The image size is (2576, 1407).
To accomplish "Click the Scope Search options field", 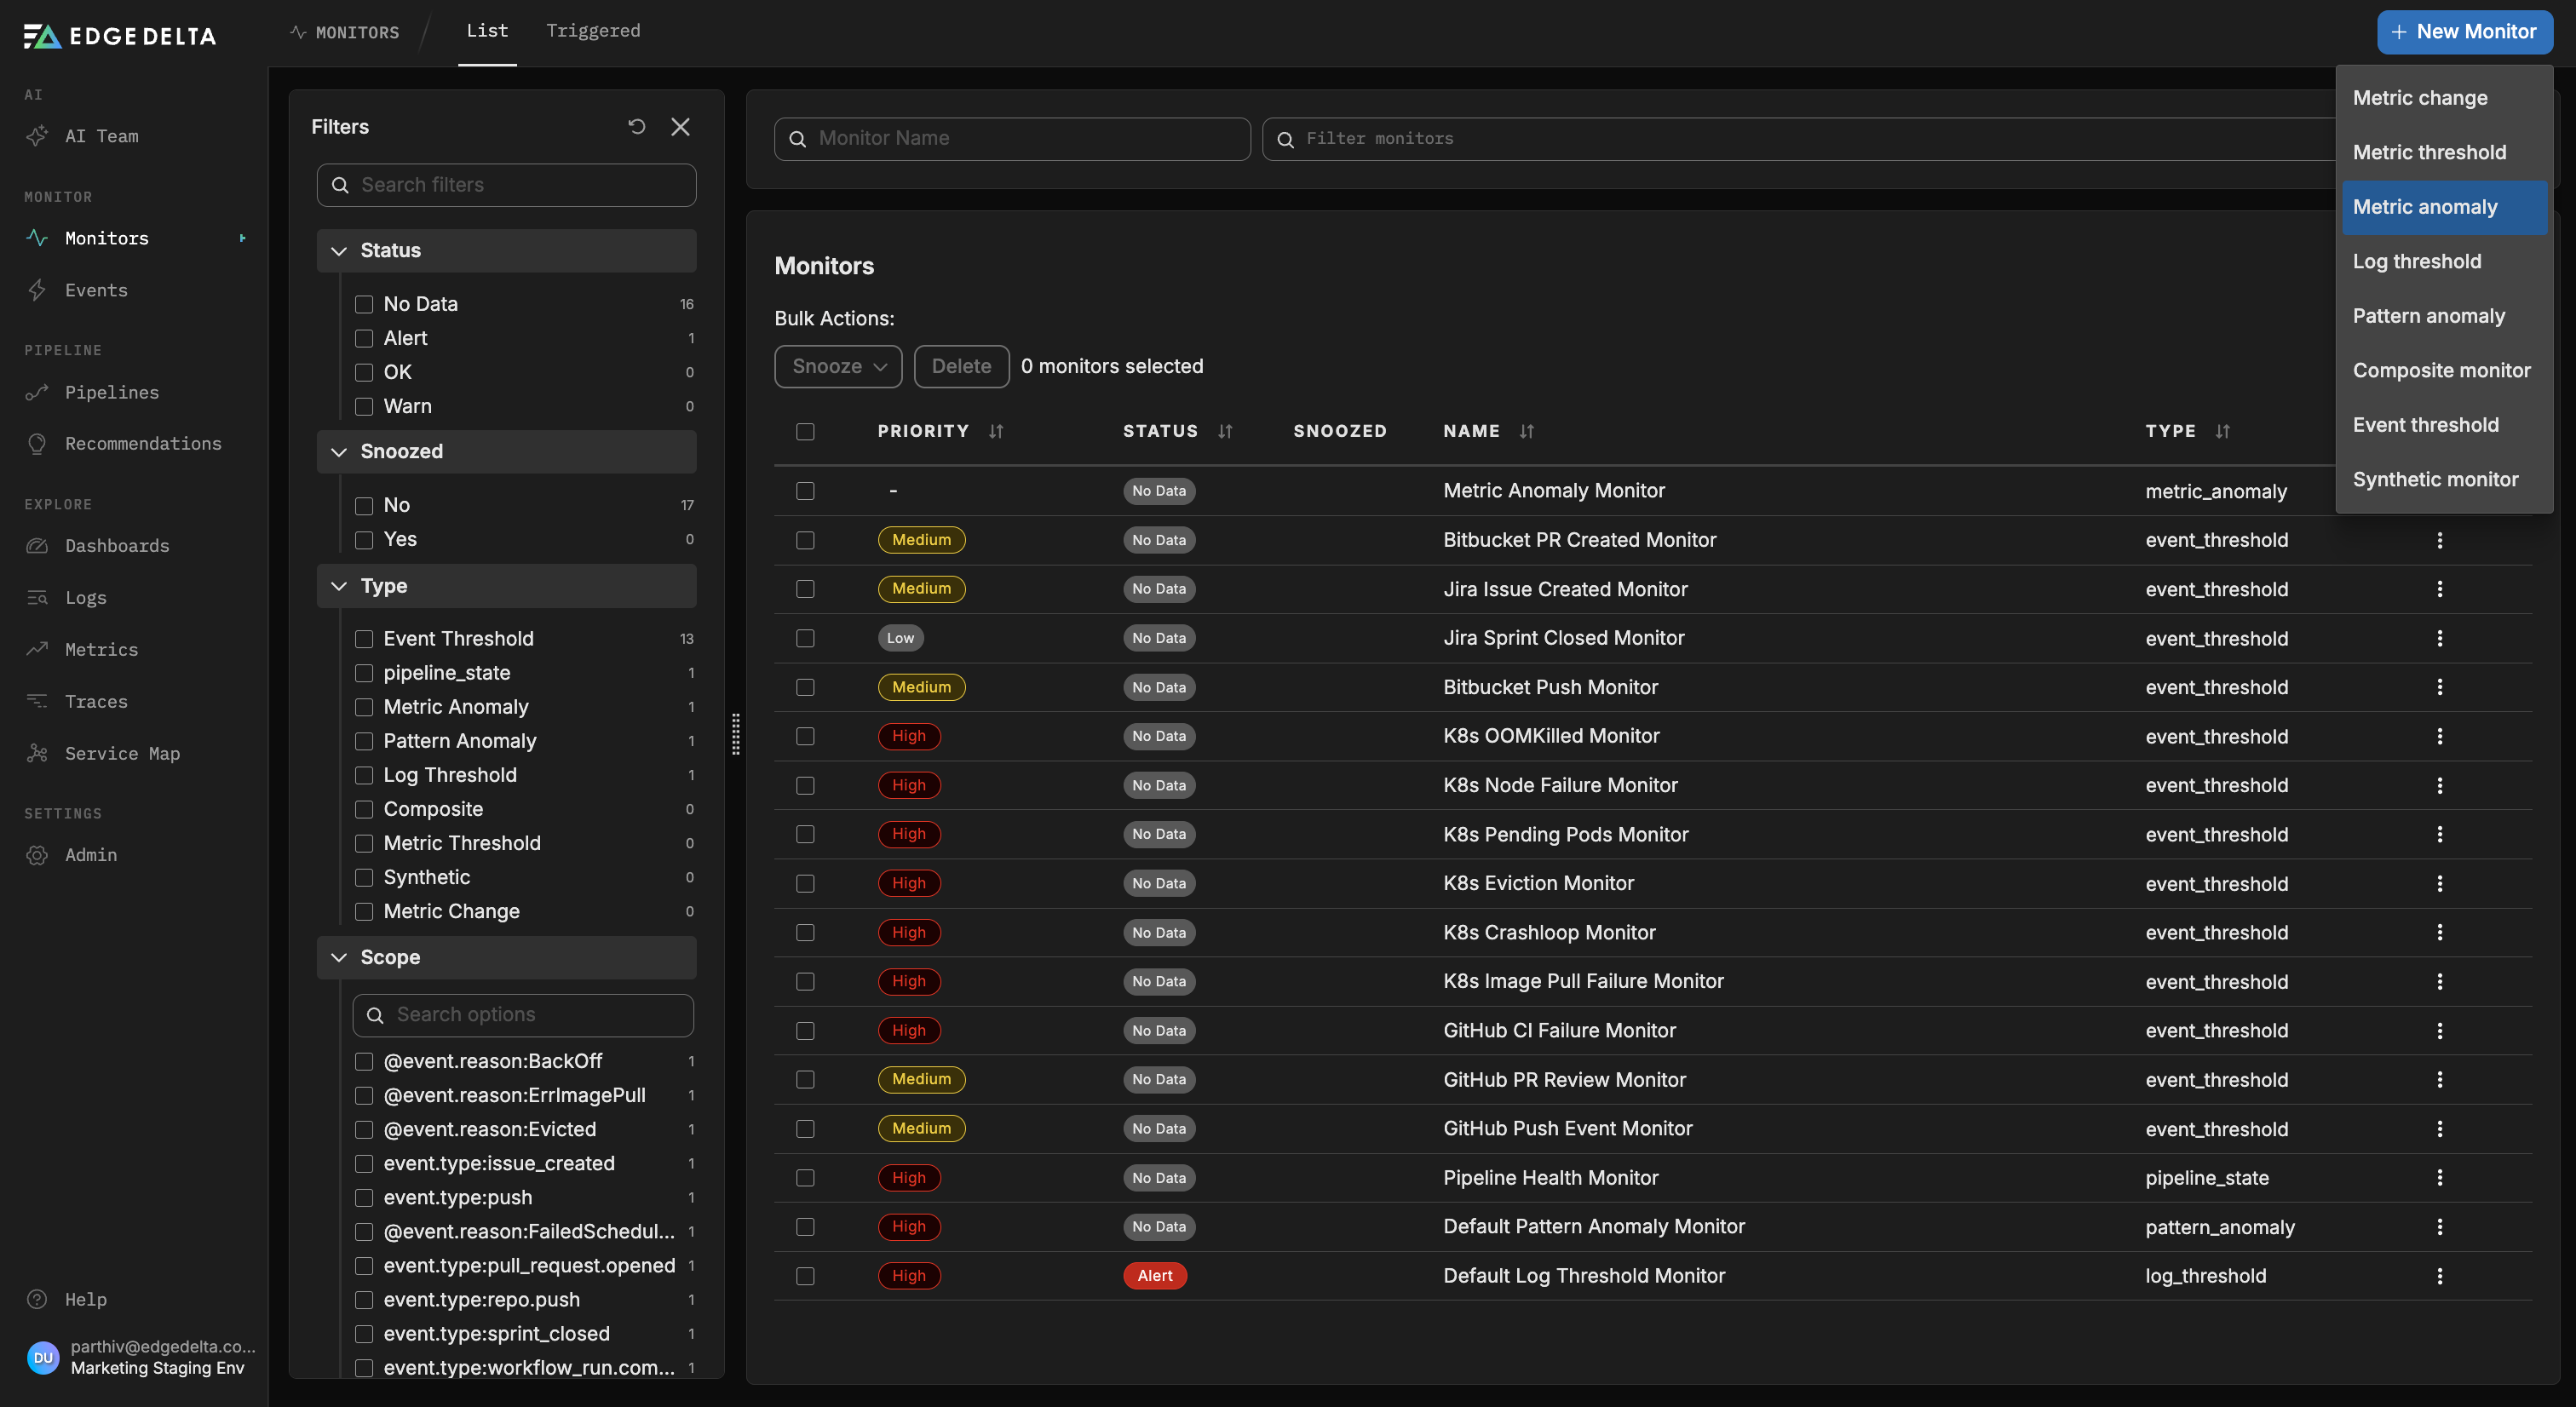I will pos(523,1015).
